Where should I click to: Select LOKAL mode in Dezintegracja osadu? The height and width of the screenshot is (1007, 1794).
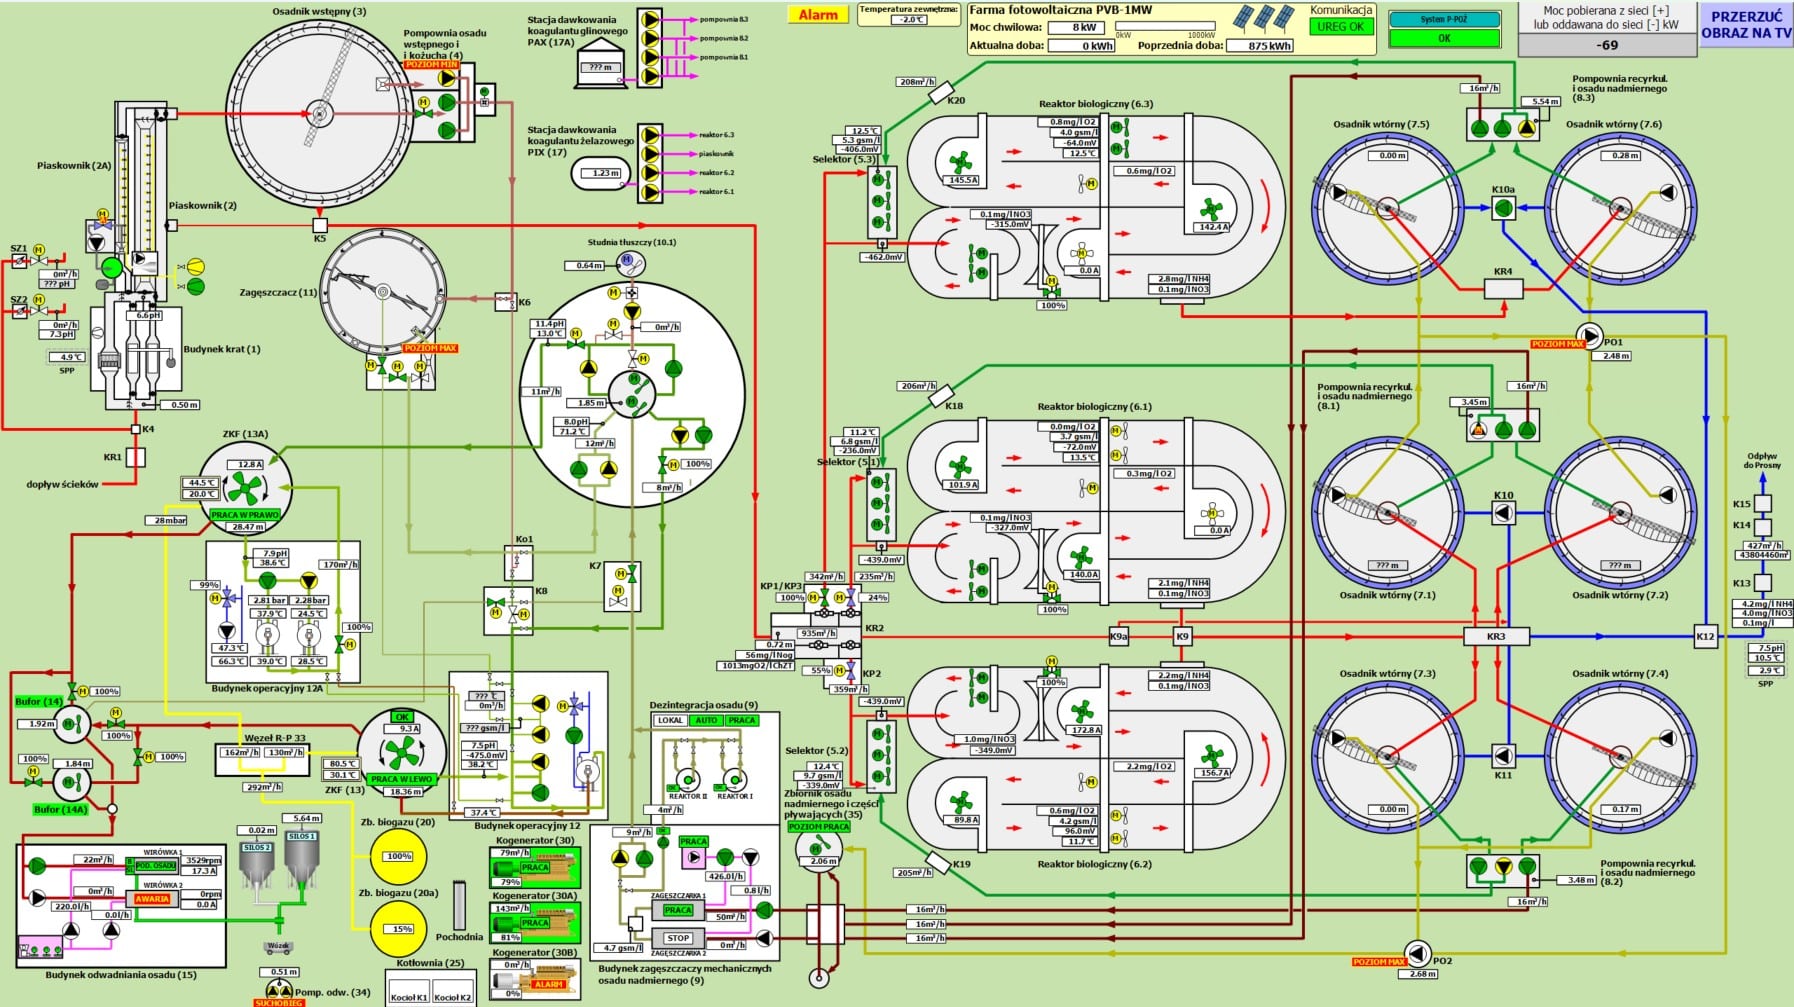pyautogui.click(x=670, y=720)
